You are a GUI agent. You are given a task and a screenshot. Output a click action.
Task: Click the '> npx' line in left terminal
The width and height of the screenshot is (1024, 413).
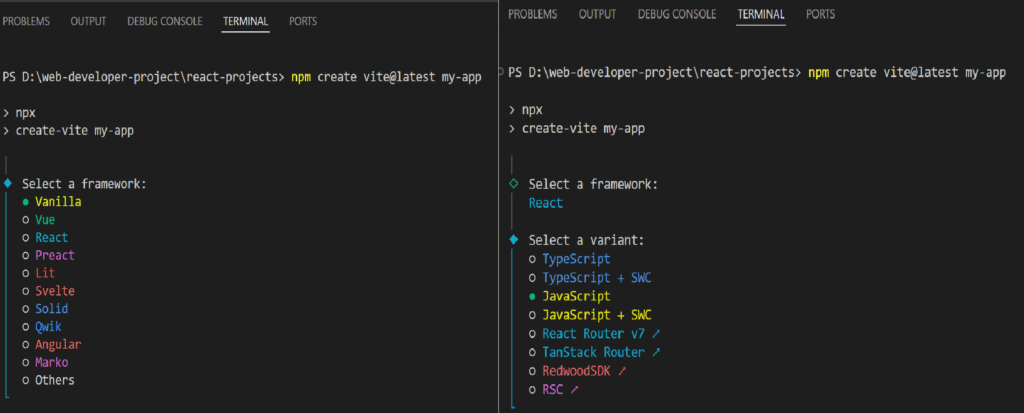pos(19,112)
